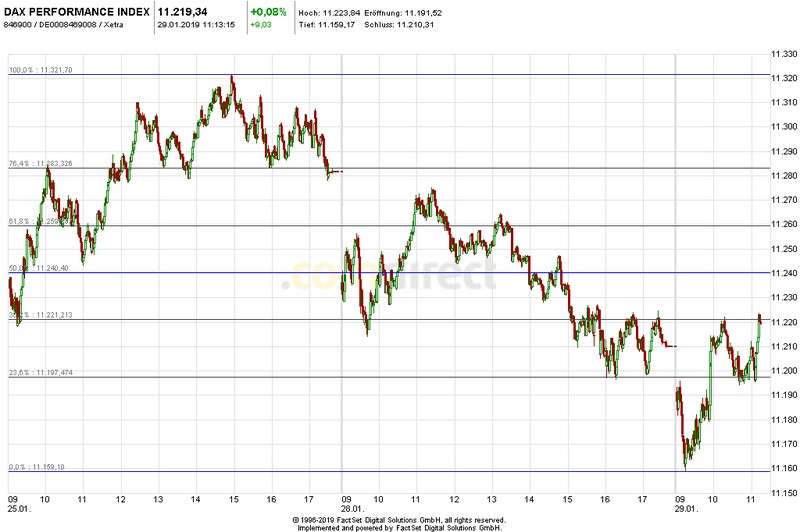Click the +9,03 point change value
800x532 pixels.
point(261,24)
